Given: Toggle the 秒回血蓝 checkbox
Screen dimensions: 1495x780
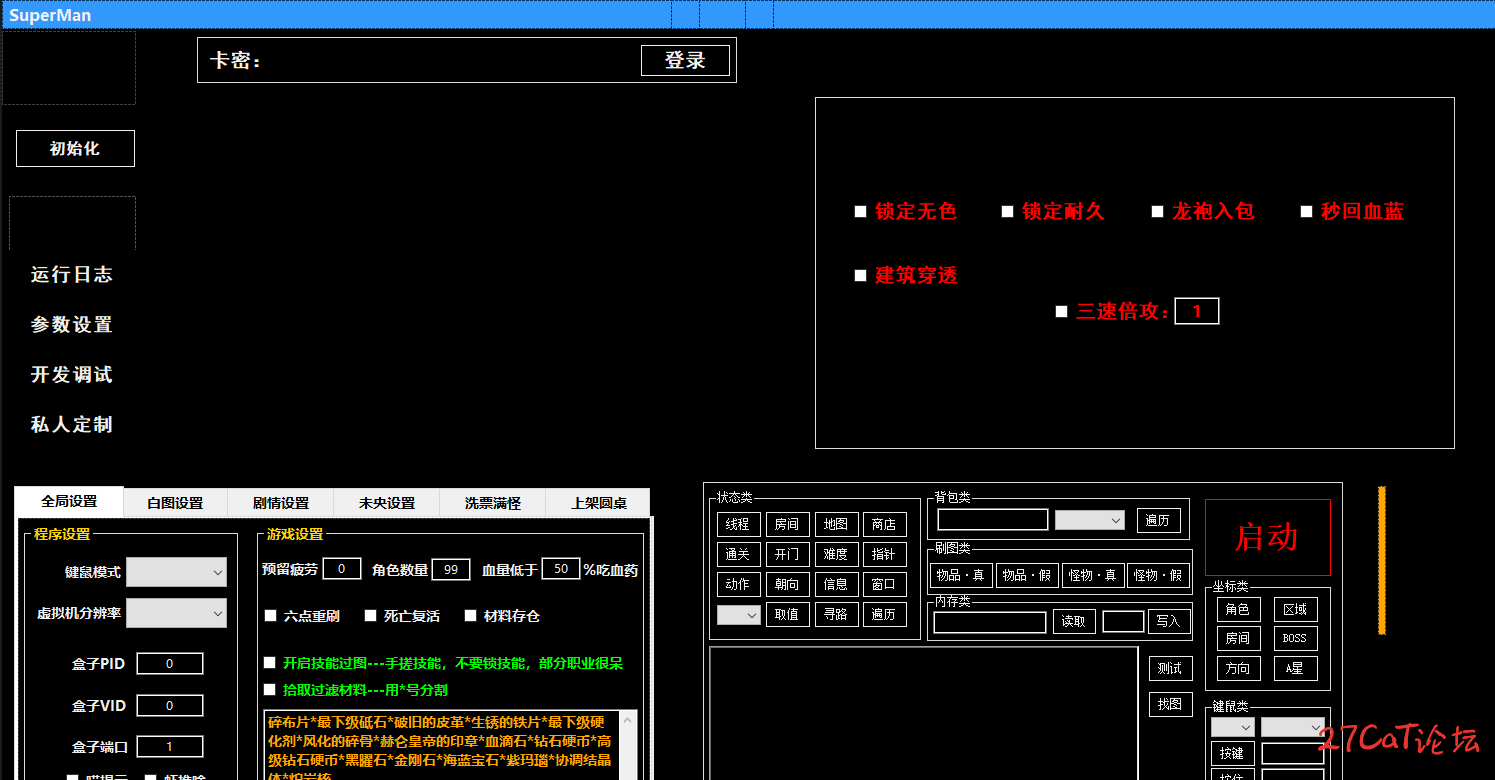Looking at the screenshot, I should (x=1306, y=212).
